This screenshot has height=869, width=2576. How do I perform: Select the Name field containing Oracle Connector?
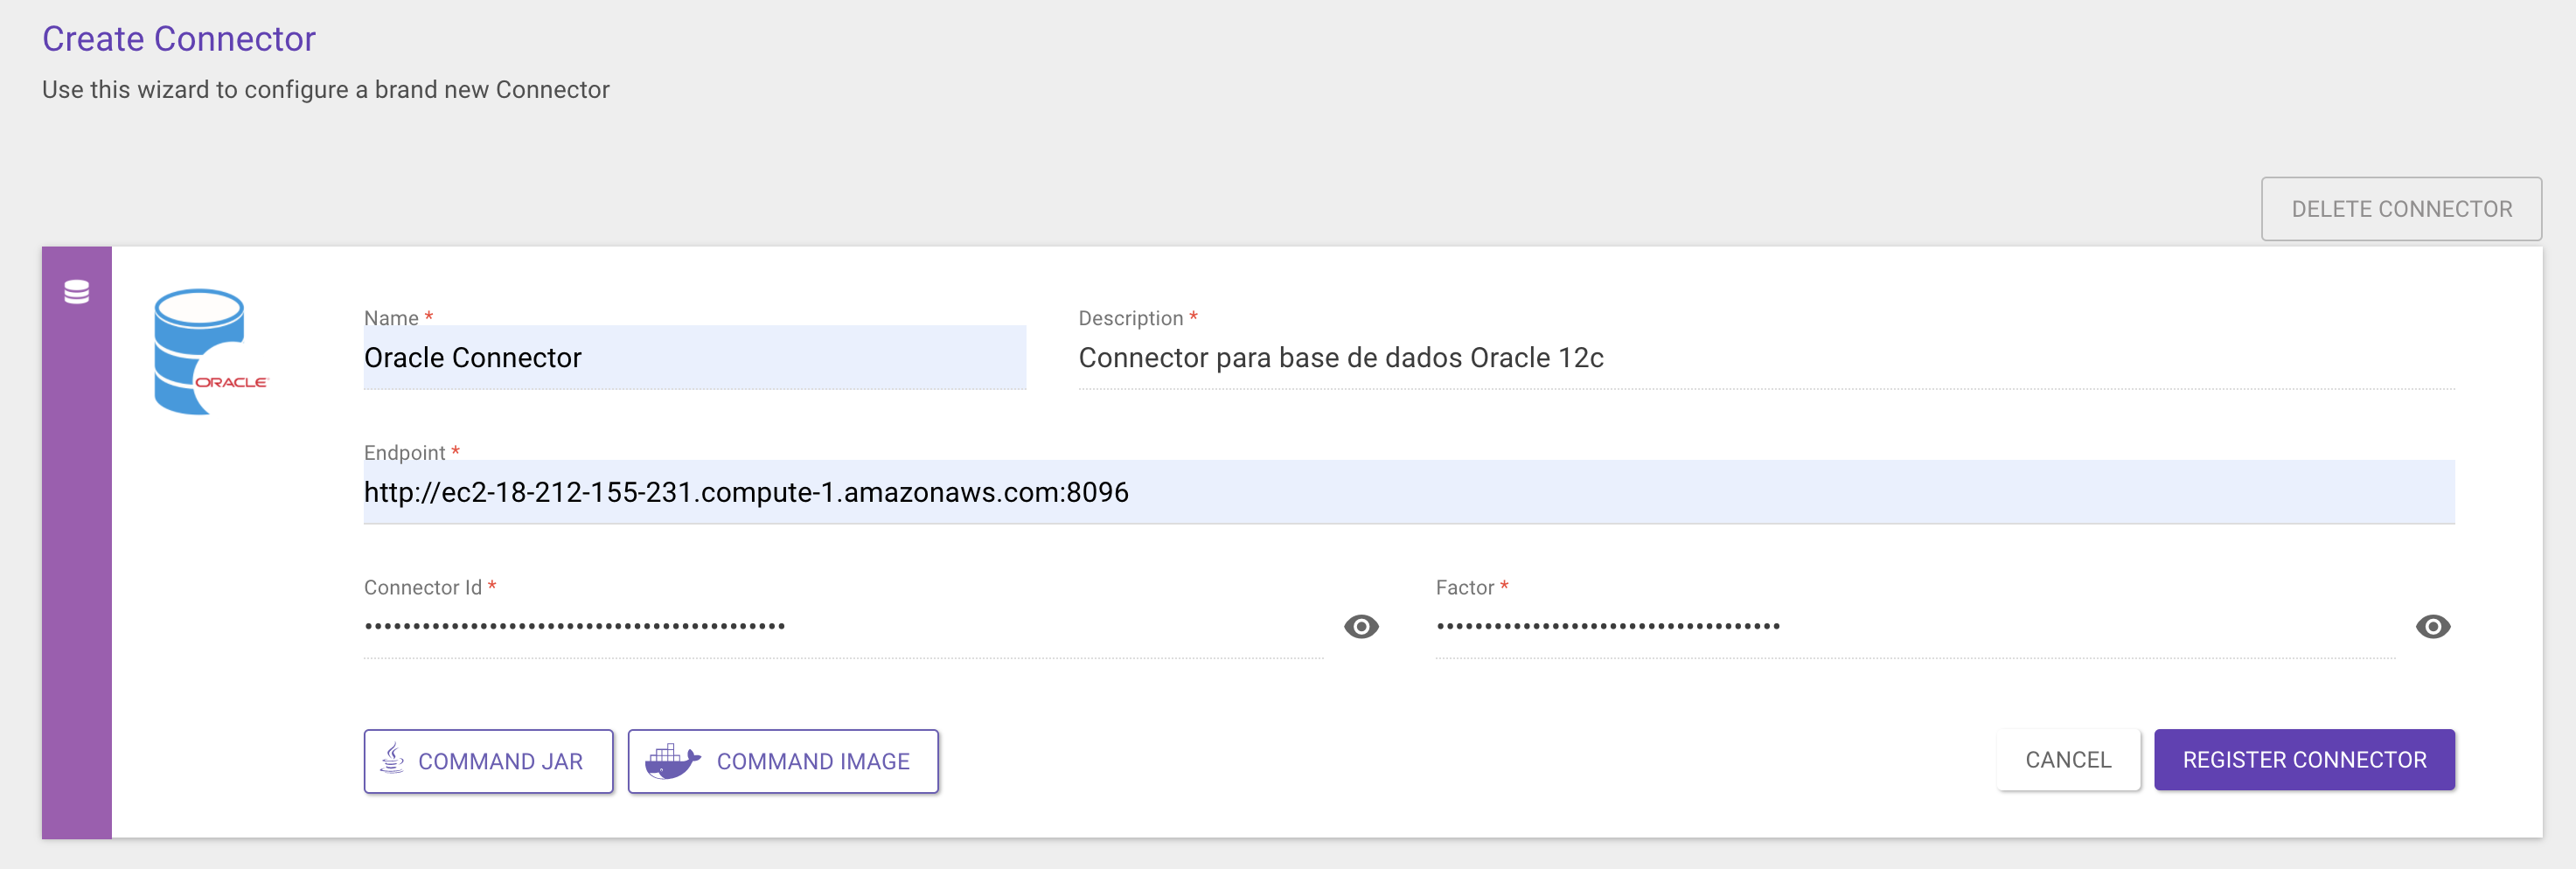(694, 357)
